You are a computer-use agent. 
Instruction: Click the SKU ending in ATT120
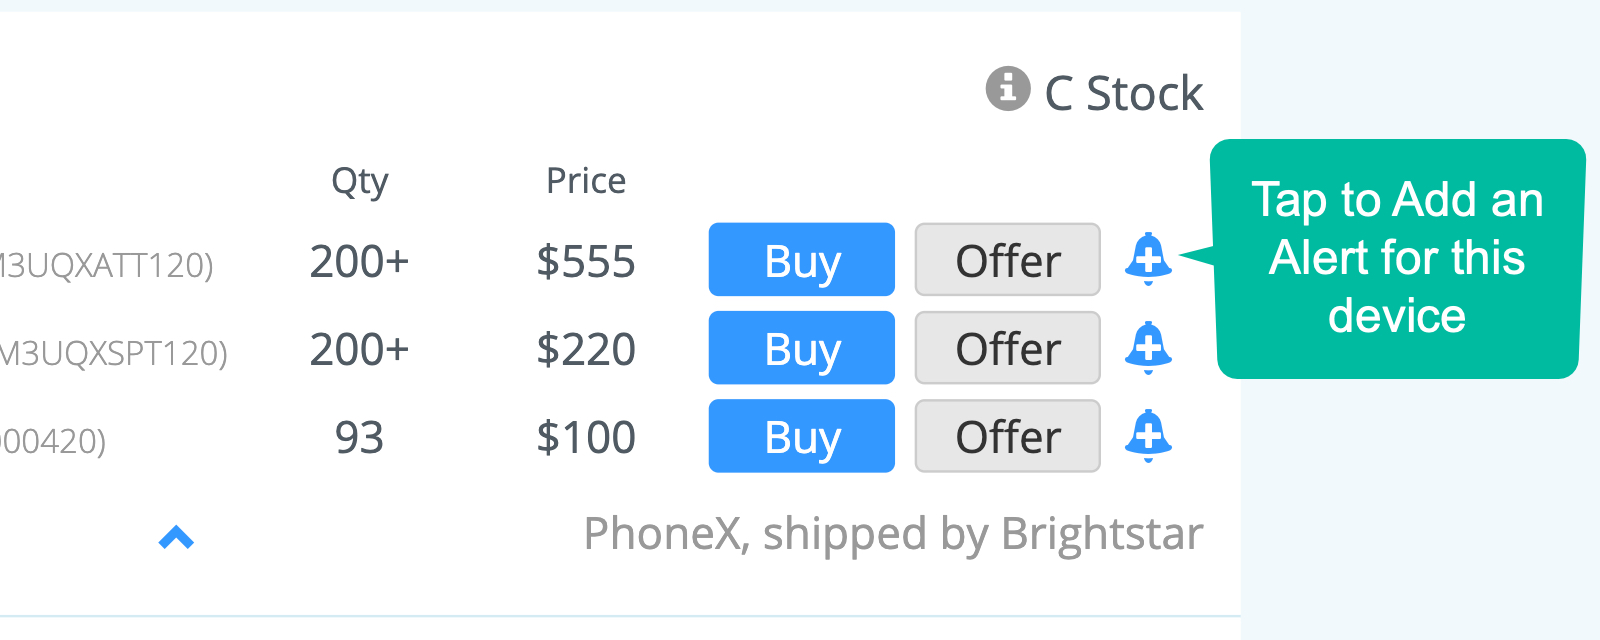point(105,265)
